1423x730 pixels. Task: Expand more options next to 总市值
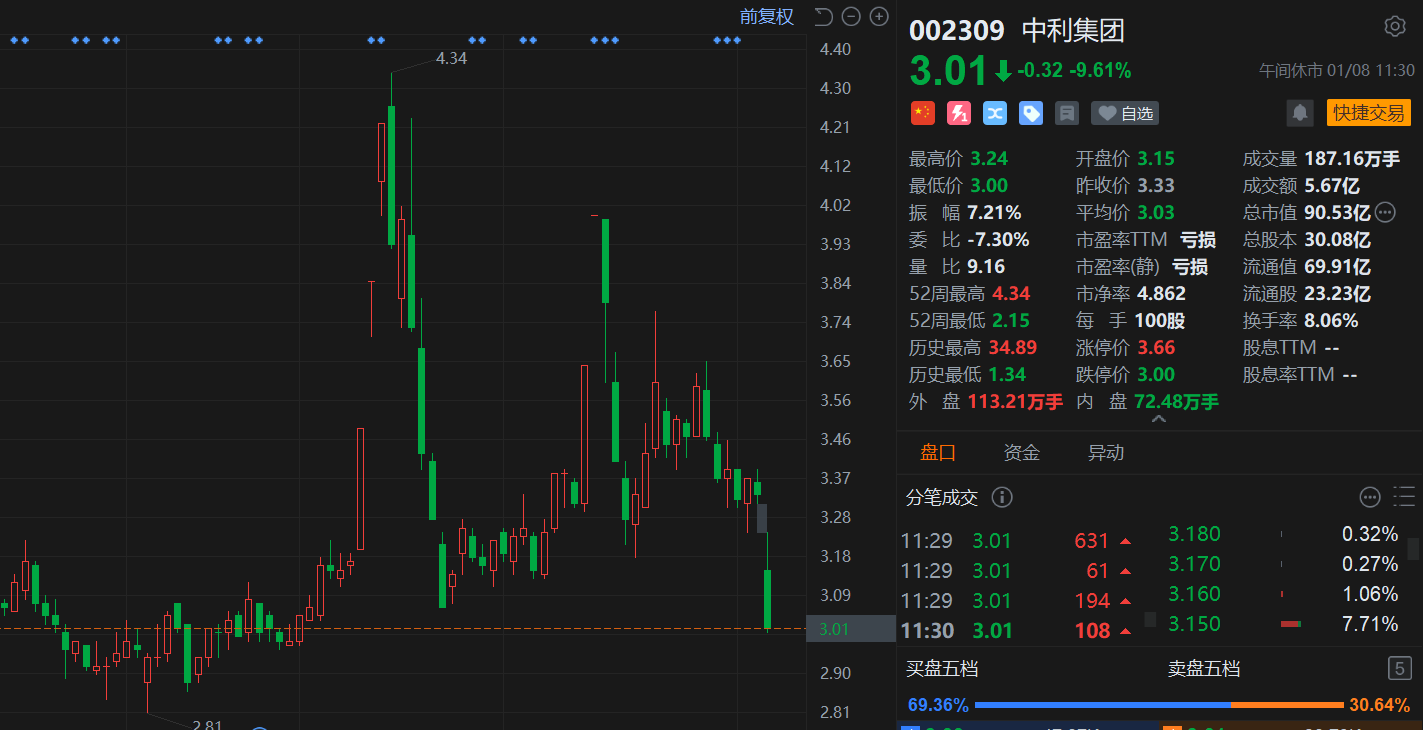point(1385,212)
